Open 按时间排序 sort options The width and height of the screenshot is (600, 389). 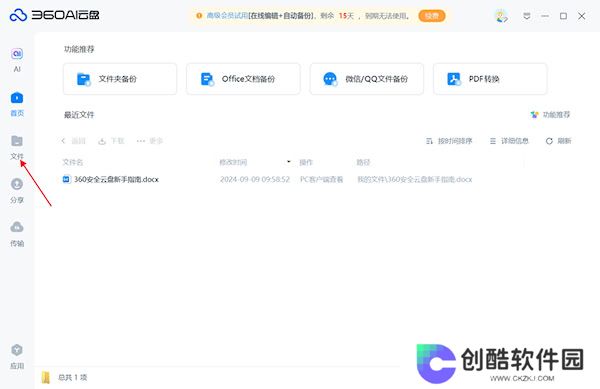(449, 141)
